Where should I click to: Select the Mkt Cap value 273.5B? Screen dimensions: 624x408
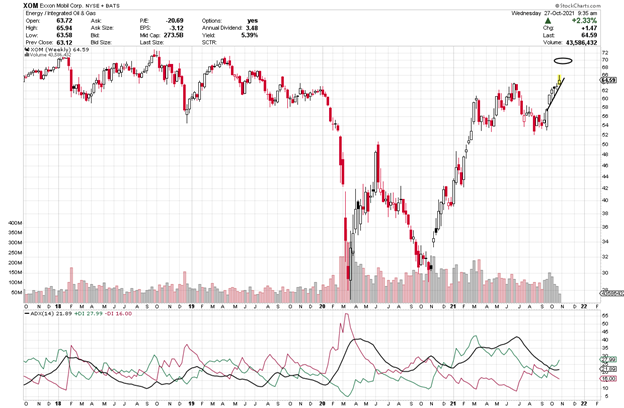(173, 35)
